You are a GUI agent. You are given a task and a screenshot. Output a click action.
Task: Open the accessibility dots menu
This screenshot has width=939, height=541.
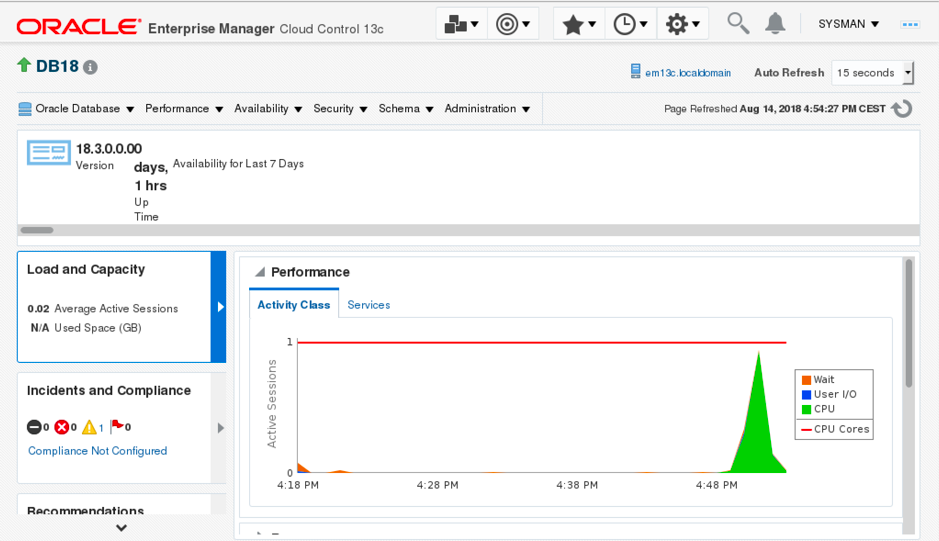[910, 25]
